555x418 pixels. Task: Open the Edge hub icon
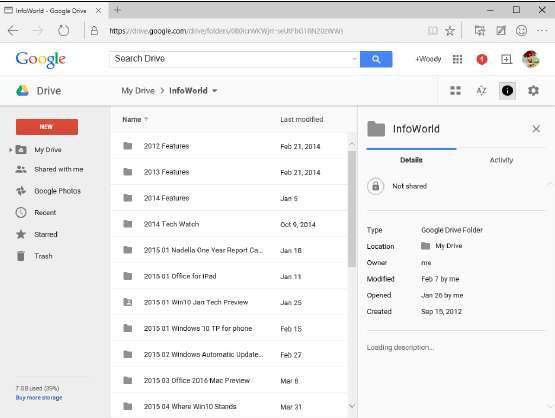point(480,31)
